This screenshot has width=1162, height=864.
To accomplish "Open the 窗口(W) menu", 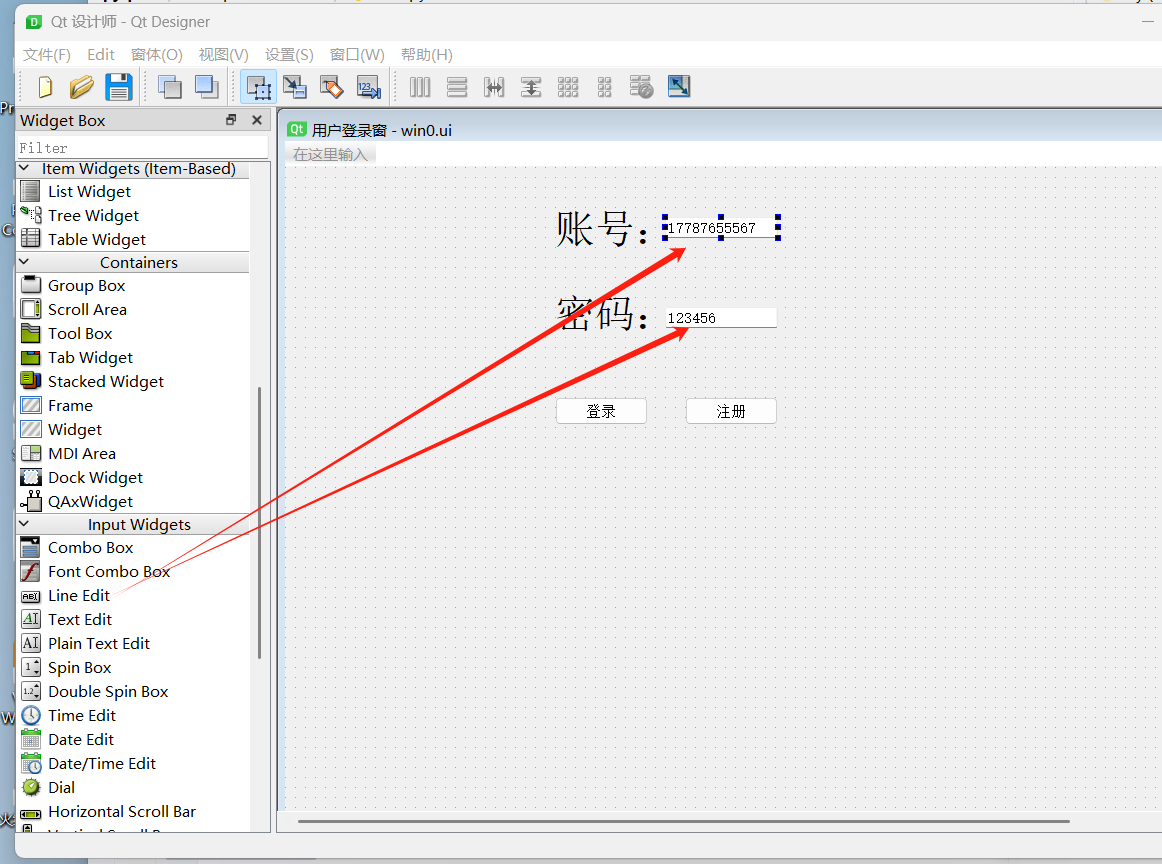I will tap(357, 55).
